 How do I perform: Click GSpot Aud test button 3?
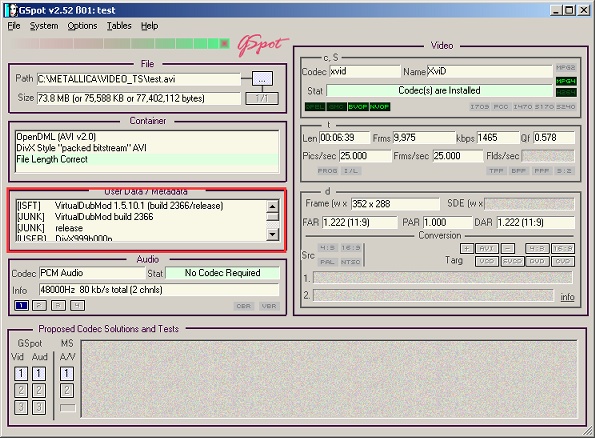point(39,407)
